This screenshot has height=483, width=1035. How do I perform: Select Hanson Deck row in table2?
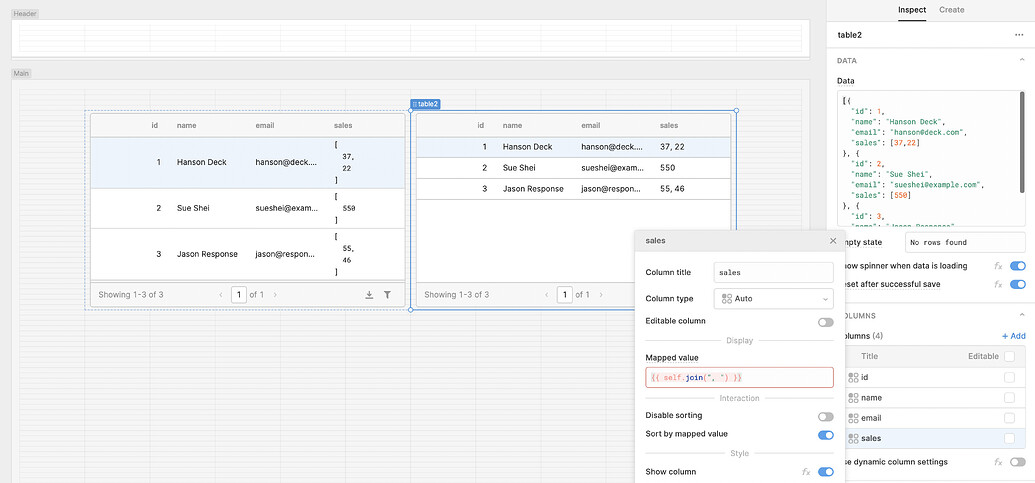click(x=574, y=147)
